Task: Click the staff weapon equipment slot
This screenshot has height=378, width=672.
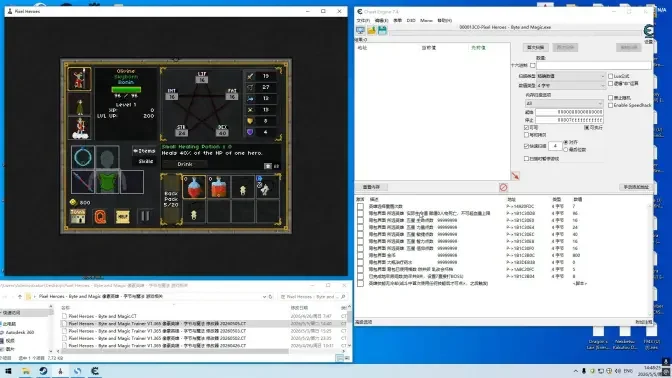Action: [83, 182]
